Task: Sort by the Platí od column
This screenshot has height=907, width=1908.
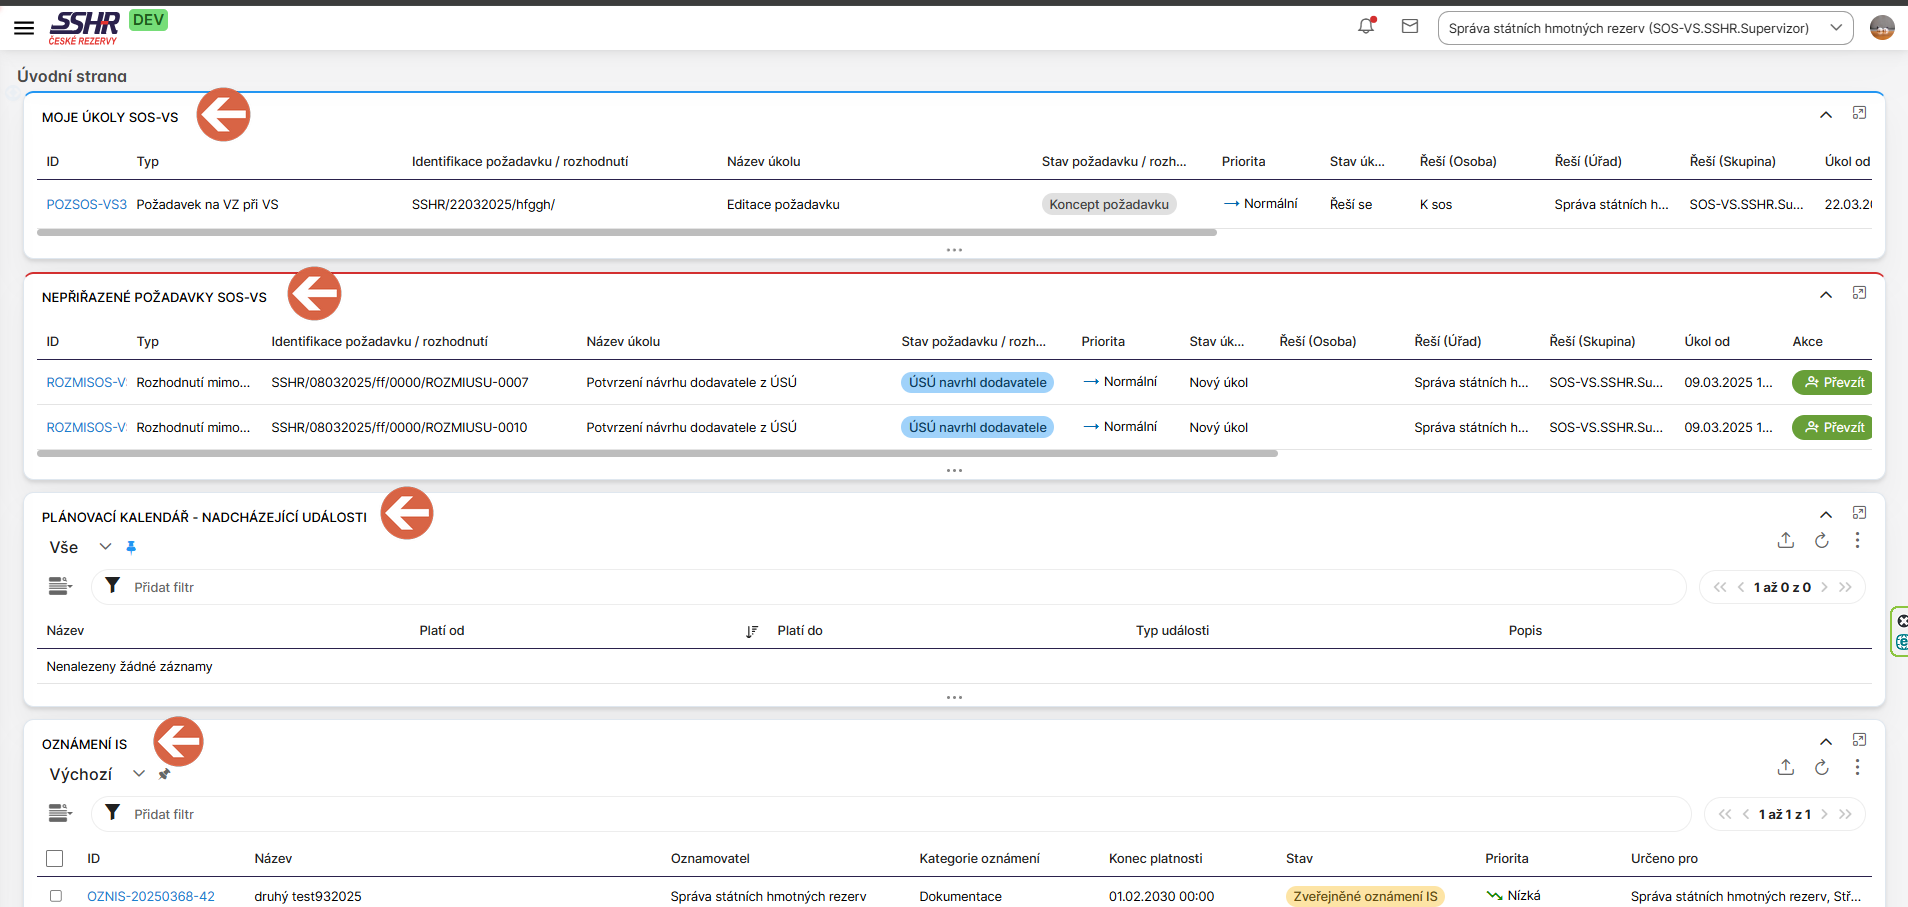Action: tap(442, 630)
